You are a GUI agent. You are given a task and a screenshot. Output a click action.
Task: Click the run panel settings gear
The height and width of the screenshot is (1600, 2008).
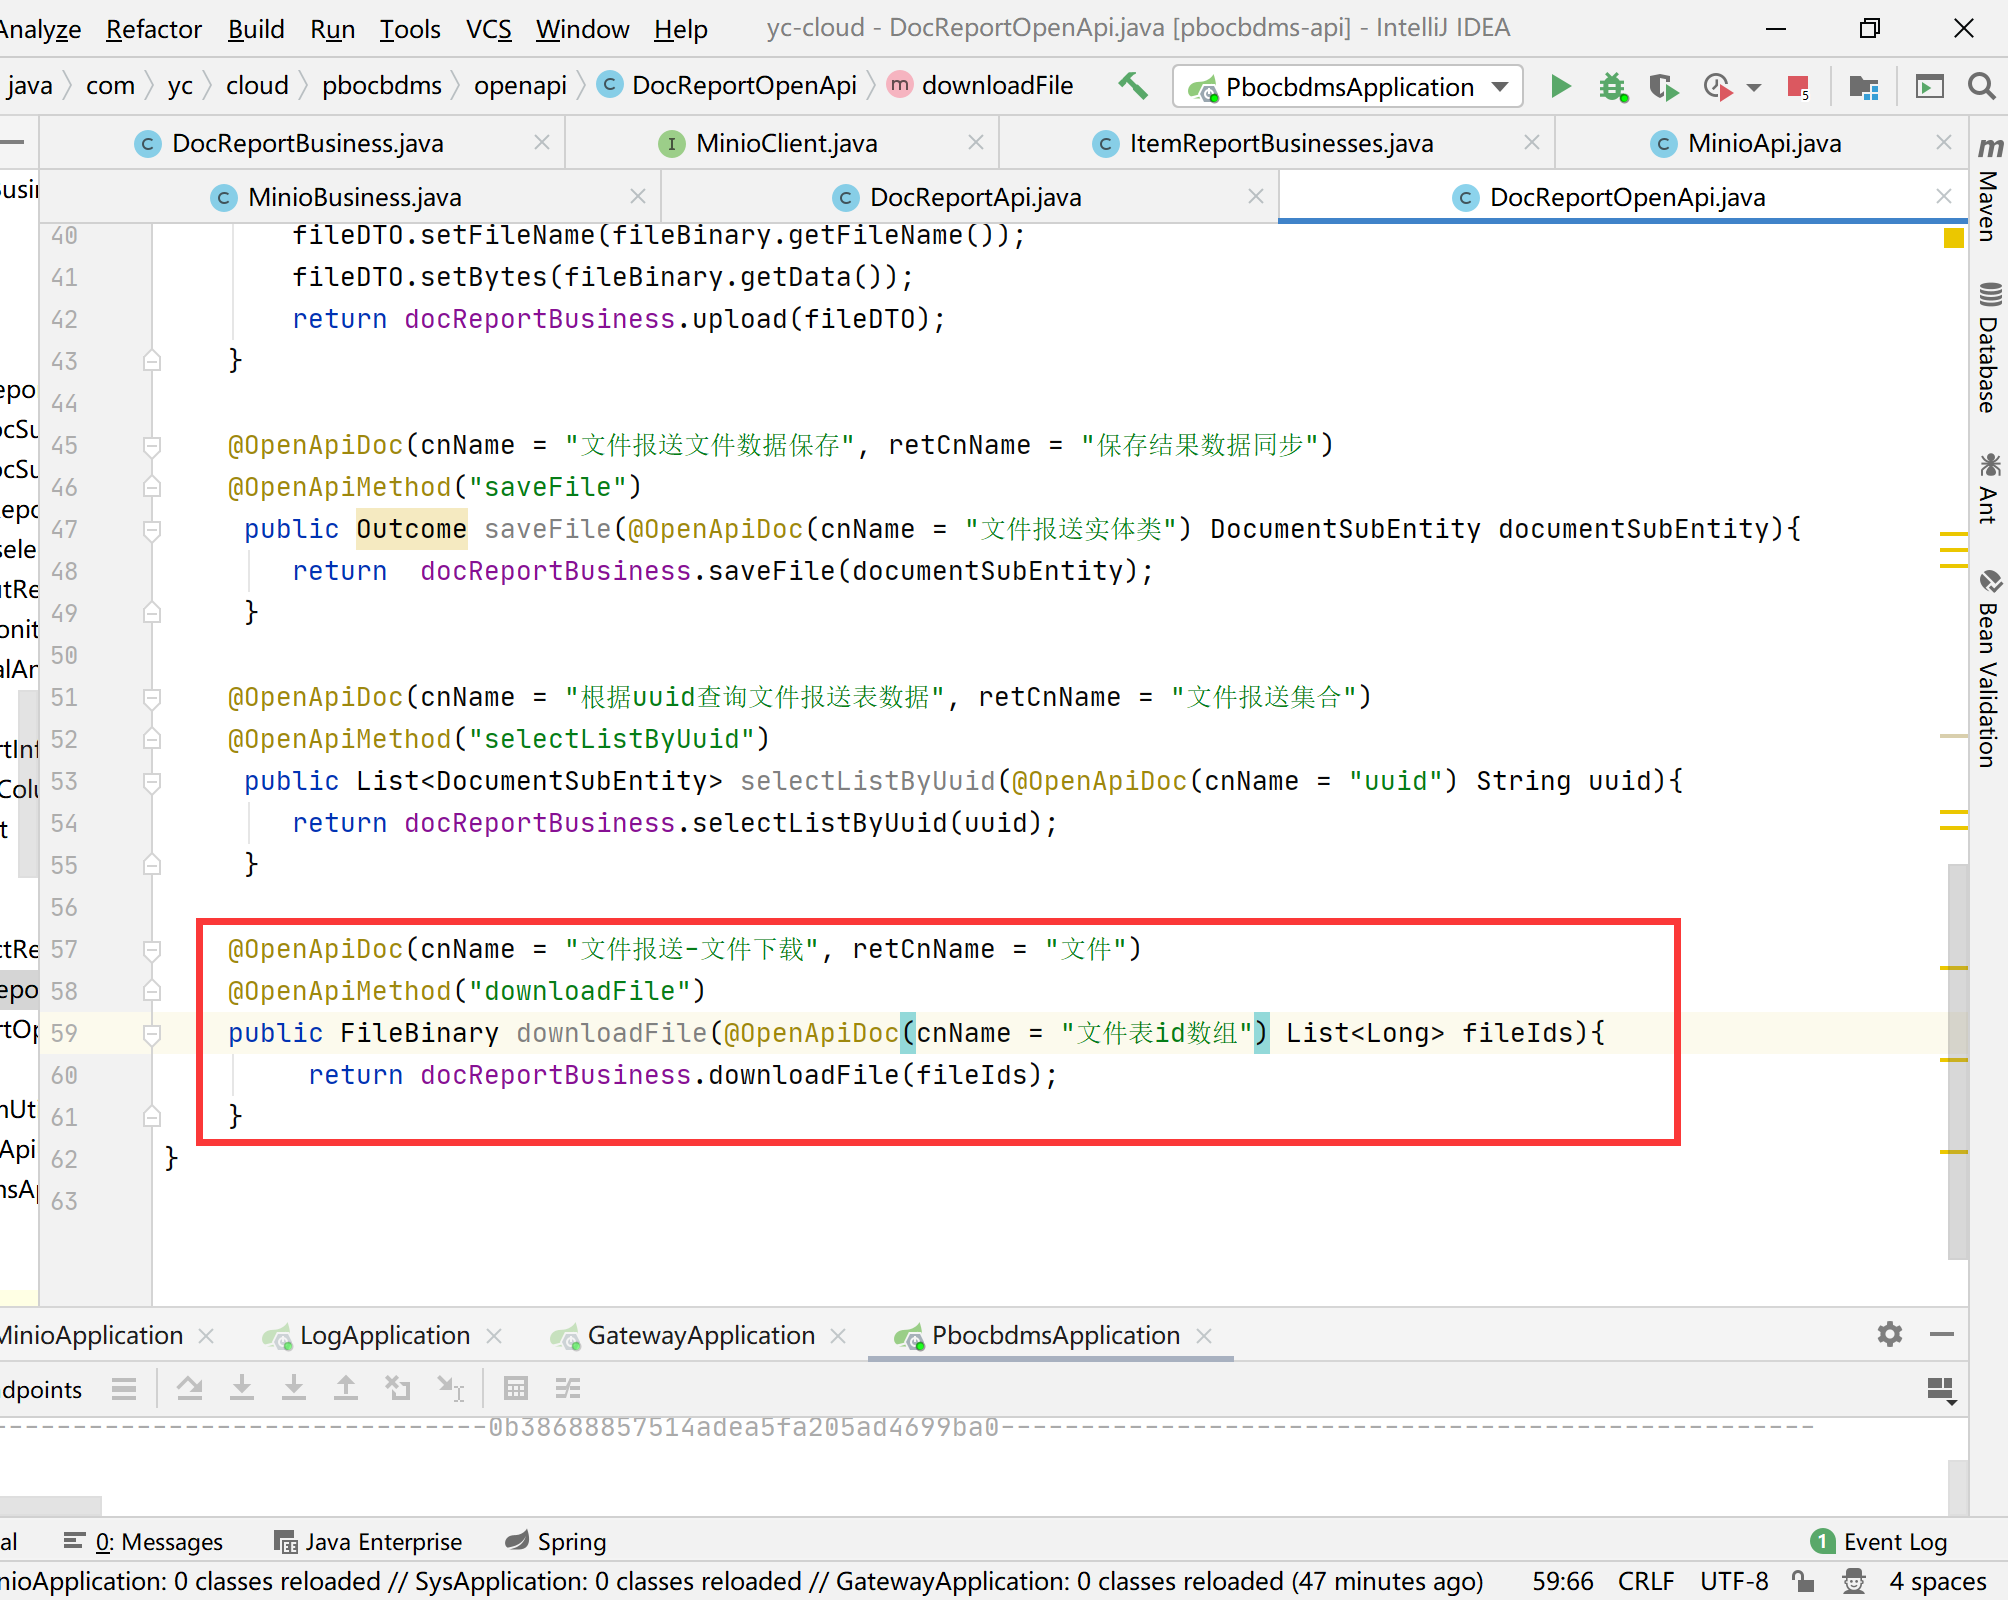click(x=1889, y=1334)
